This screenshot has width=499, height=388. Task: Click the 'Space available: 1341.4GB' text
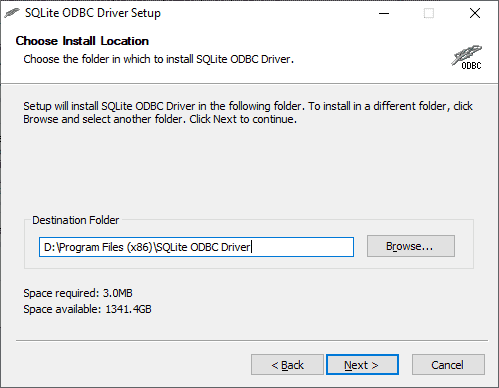point(87,309)
